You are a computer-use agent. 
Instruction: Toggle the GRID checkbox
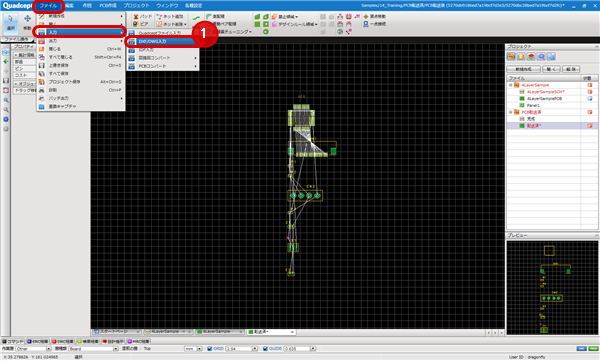[x=209, y=349]
